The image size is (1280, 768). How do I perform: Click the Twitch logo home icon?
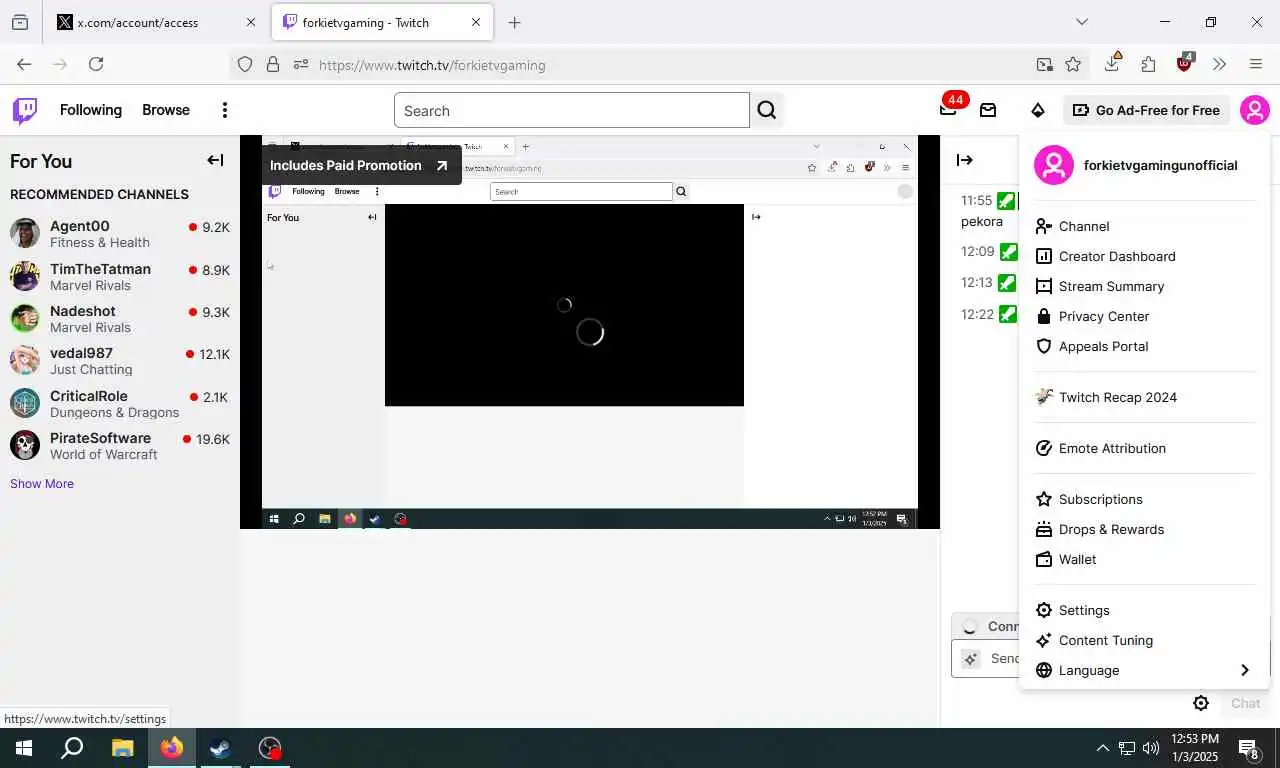coord(25,110)
